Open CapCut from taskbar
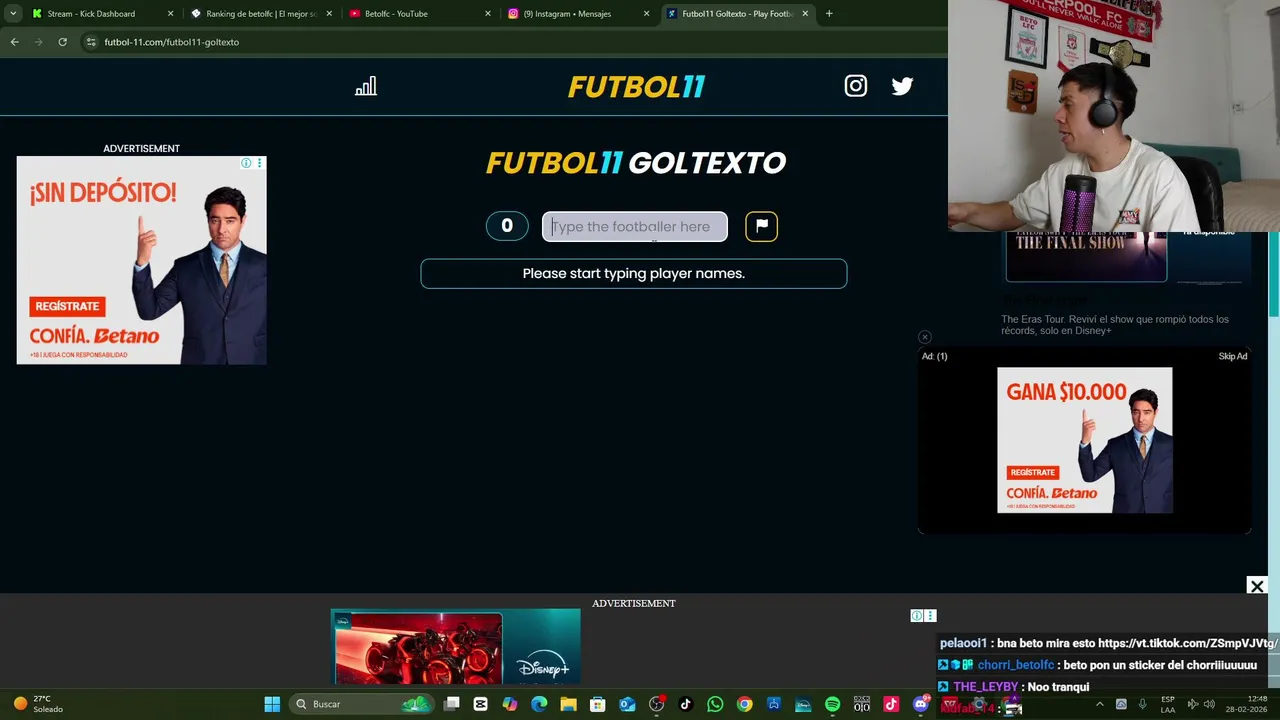This screenshot has width=1280, height=720. [481, 704]
